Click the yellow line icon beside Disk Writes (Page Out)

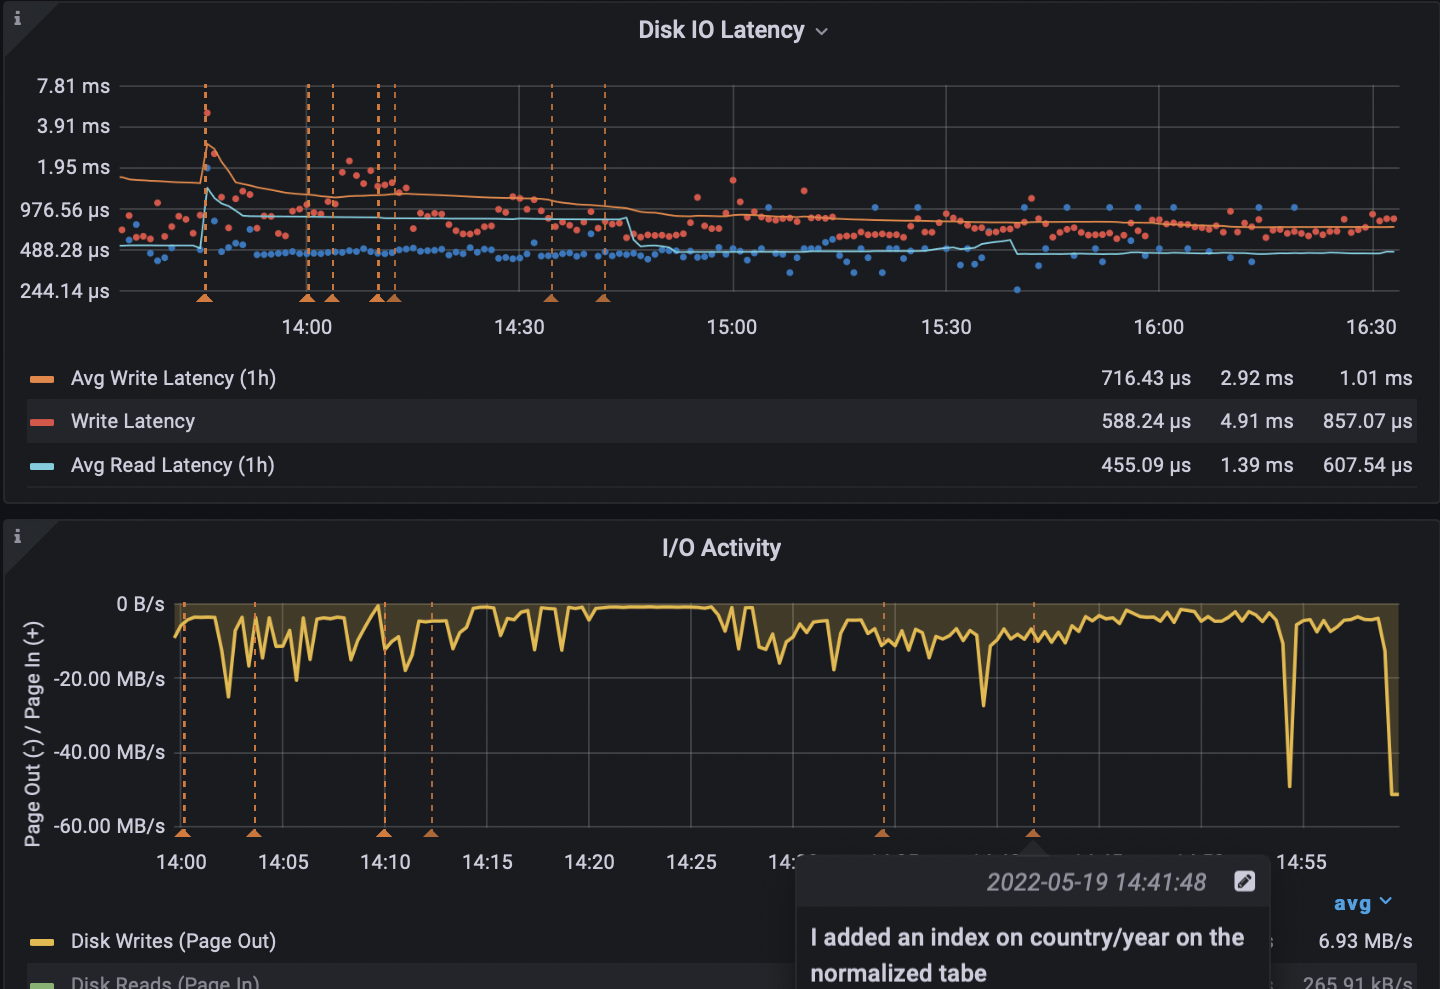[x=42, y=940]
